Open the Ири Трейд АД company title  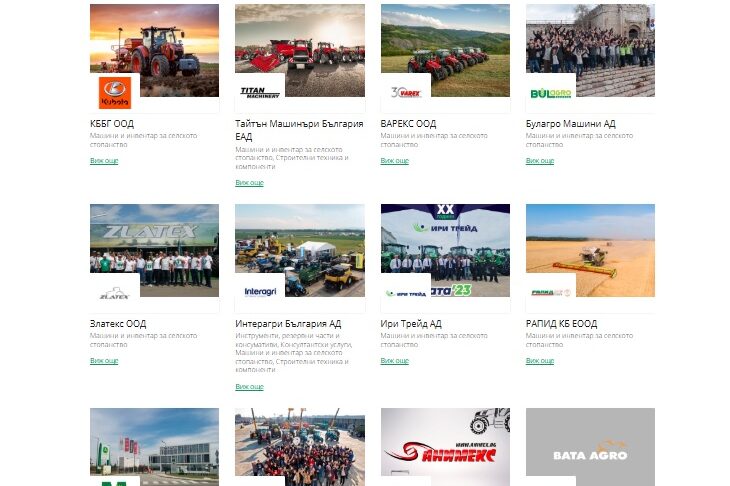411,324
